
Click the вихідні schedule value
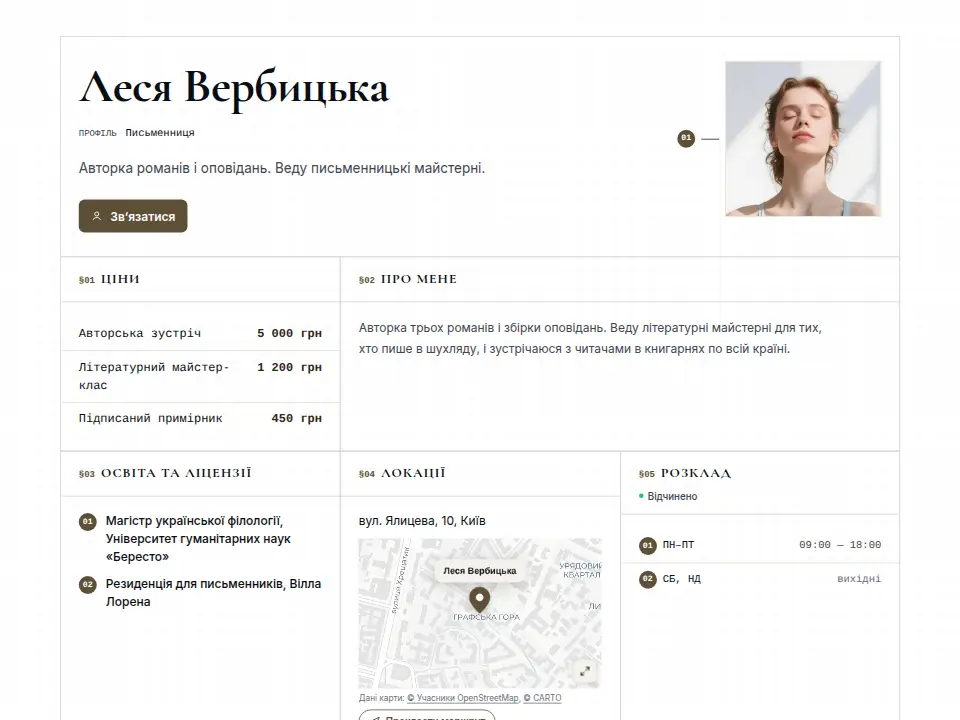(859, 579)
